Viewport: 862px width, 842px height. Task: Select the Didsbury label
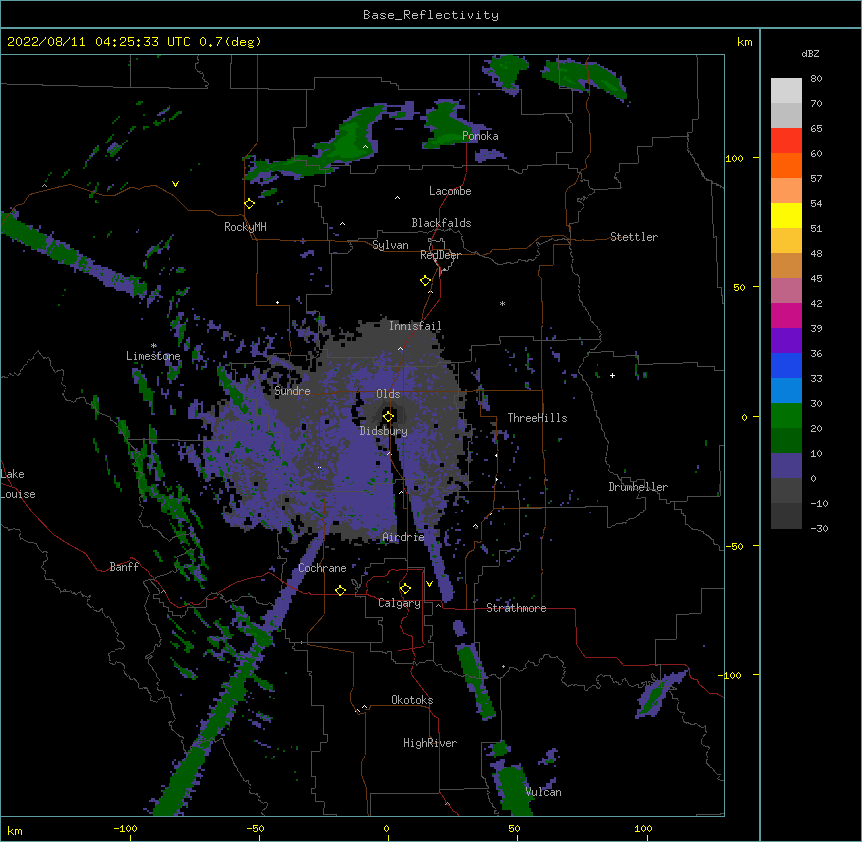(x=384, y=431)
